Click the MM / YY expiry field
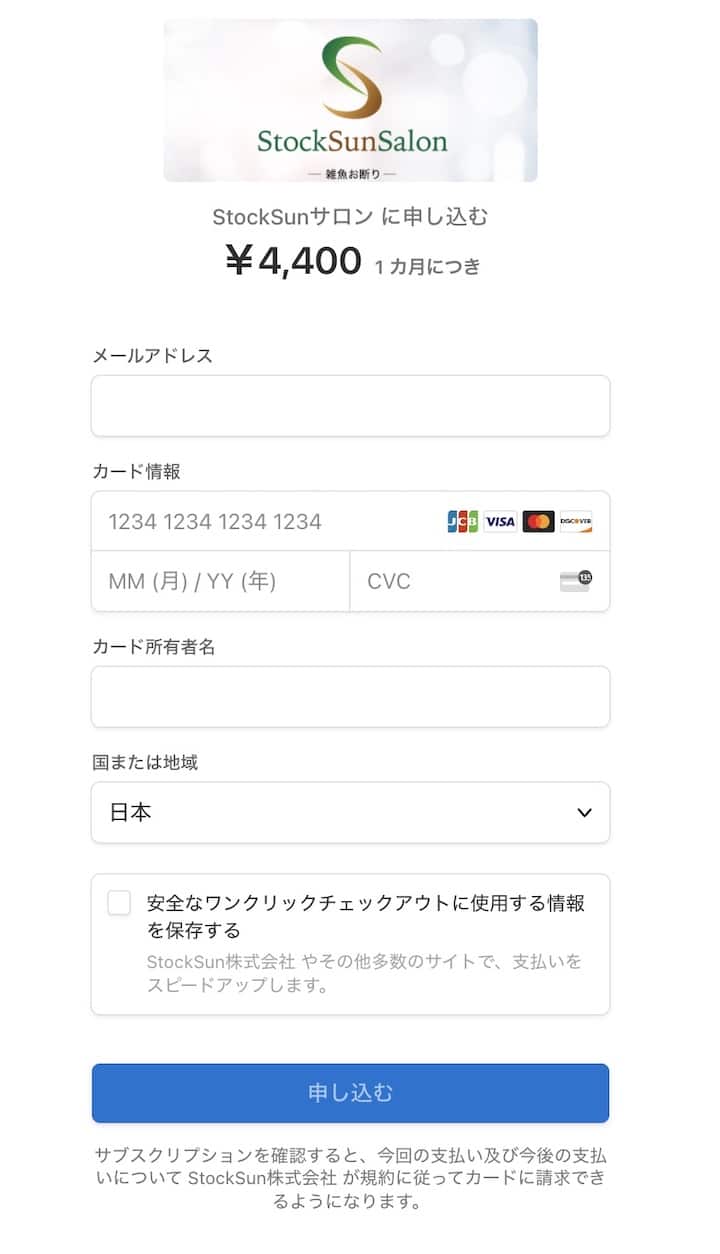The image size is (720, 1254). coord(220,581)
